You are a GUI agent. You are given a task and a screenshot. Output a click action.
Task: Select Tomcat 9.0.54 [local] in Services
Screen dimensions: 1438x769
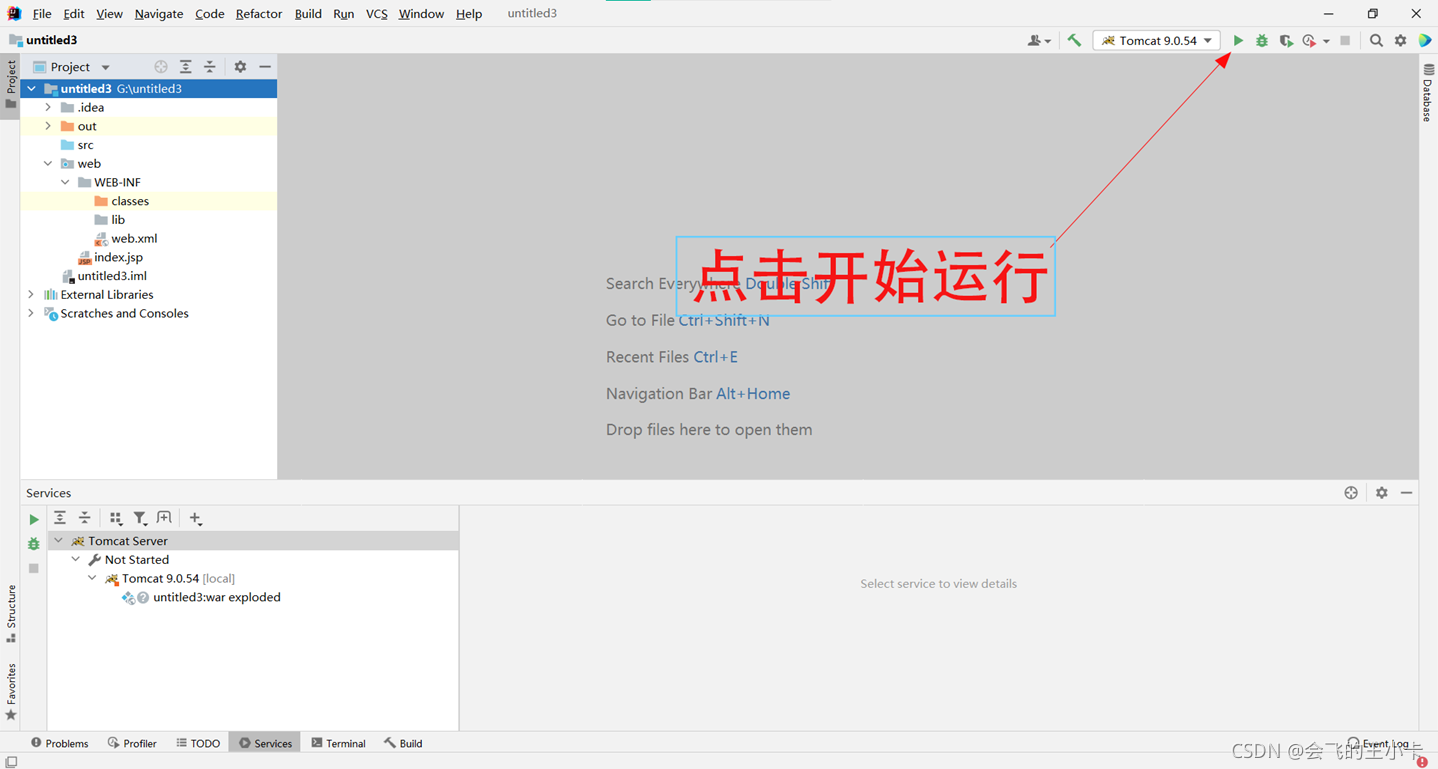click(x=170, y=579)
